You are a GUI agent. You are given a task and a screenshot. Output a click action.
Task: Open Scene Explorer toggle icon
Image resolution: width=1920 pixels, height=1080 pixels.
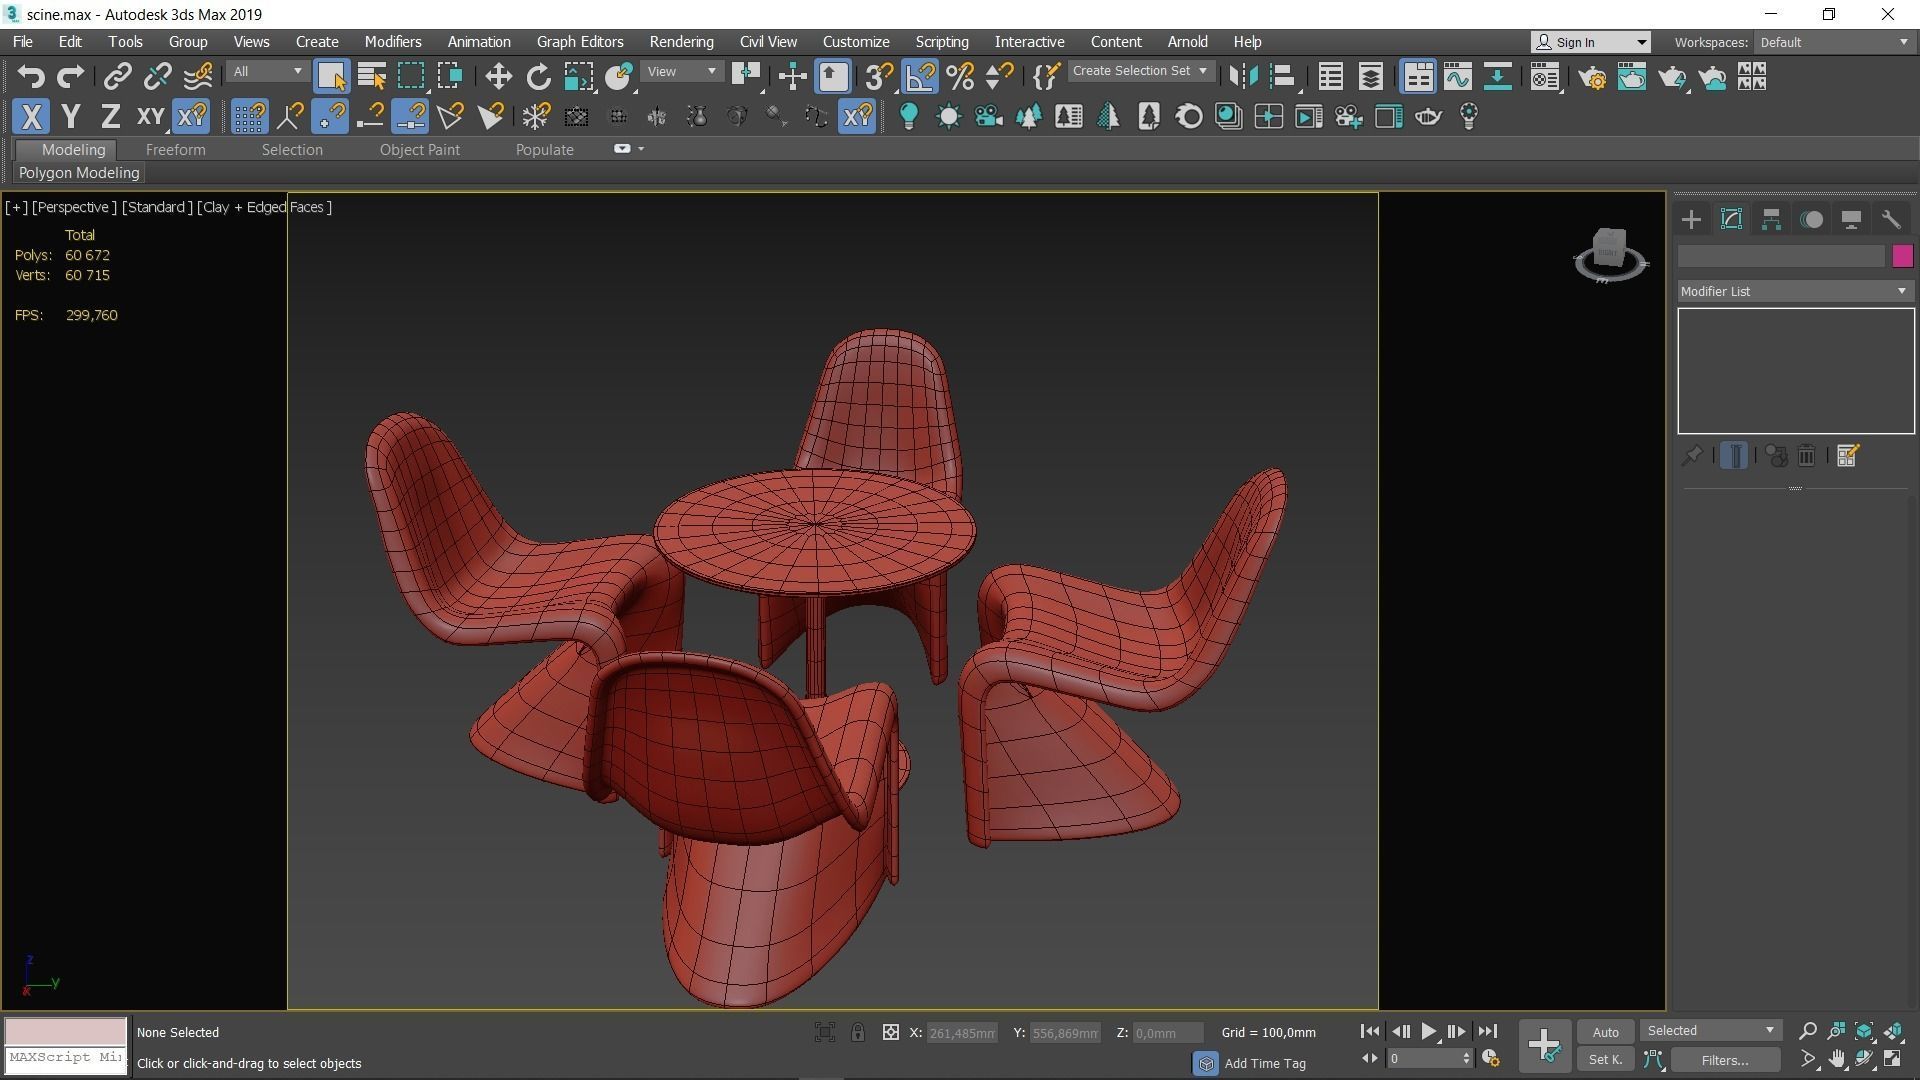(1330, 77)
